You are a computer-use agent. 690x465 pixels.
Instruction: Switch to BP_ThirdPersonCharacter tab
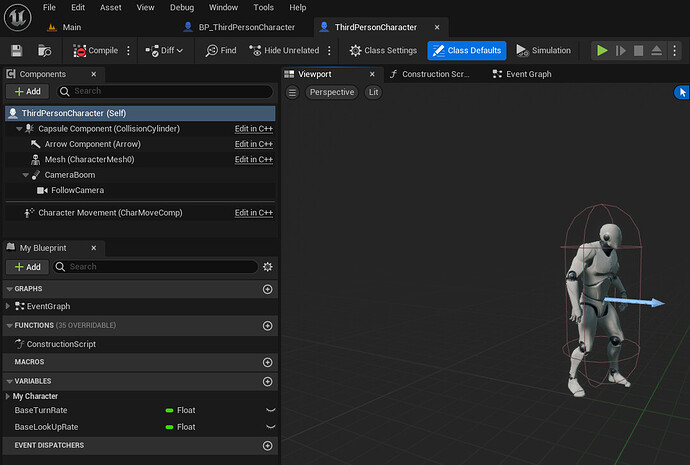tap(239, 27)
